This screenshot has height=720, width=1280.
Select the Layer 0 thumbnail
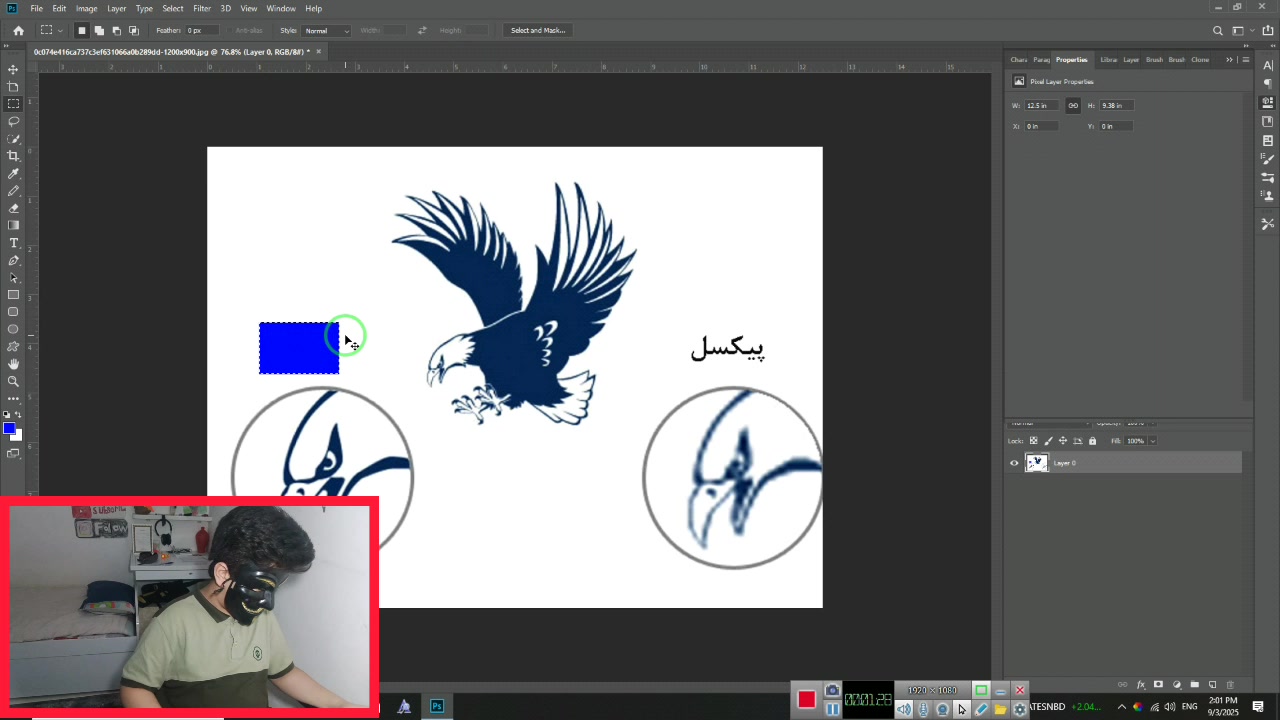click(x=1036, y=463)
